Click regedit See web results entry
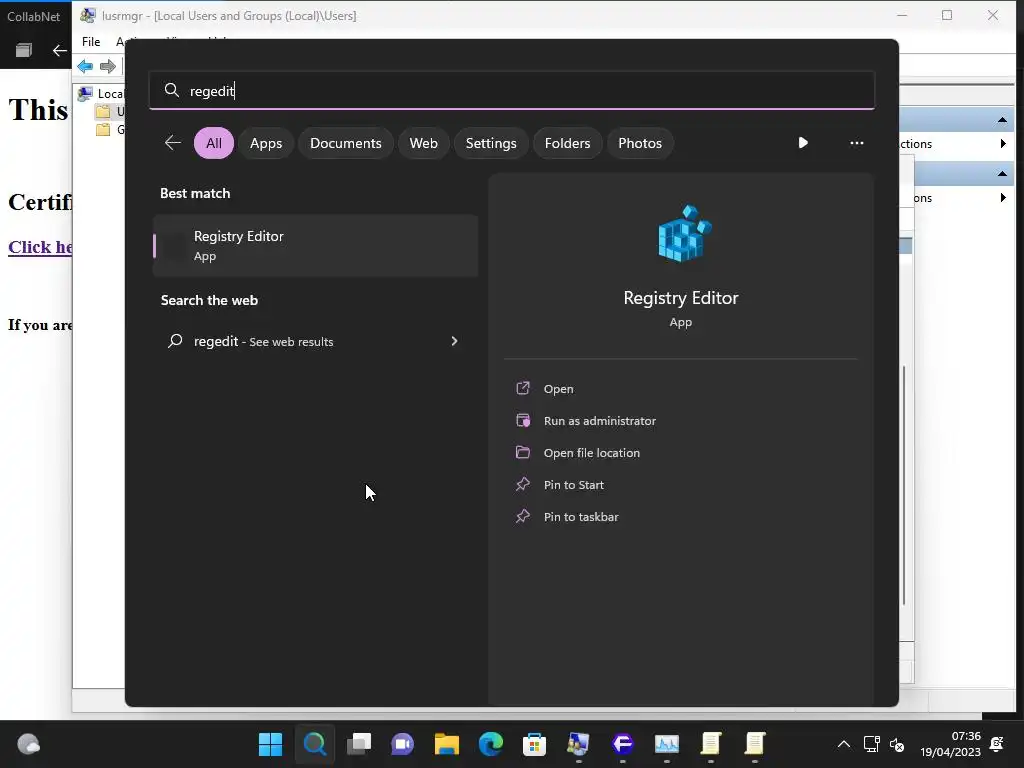 click(313, 341)
